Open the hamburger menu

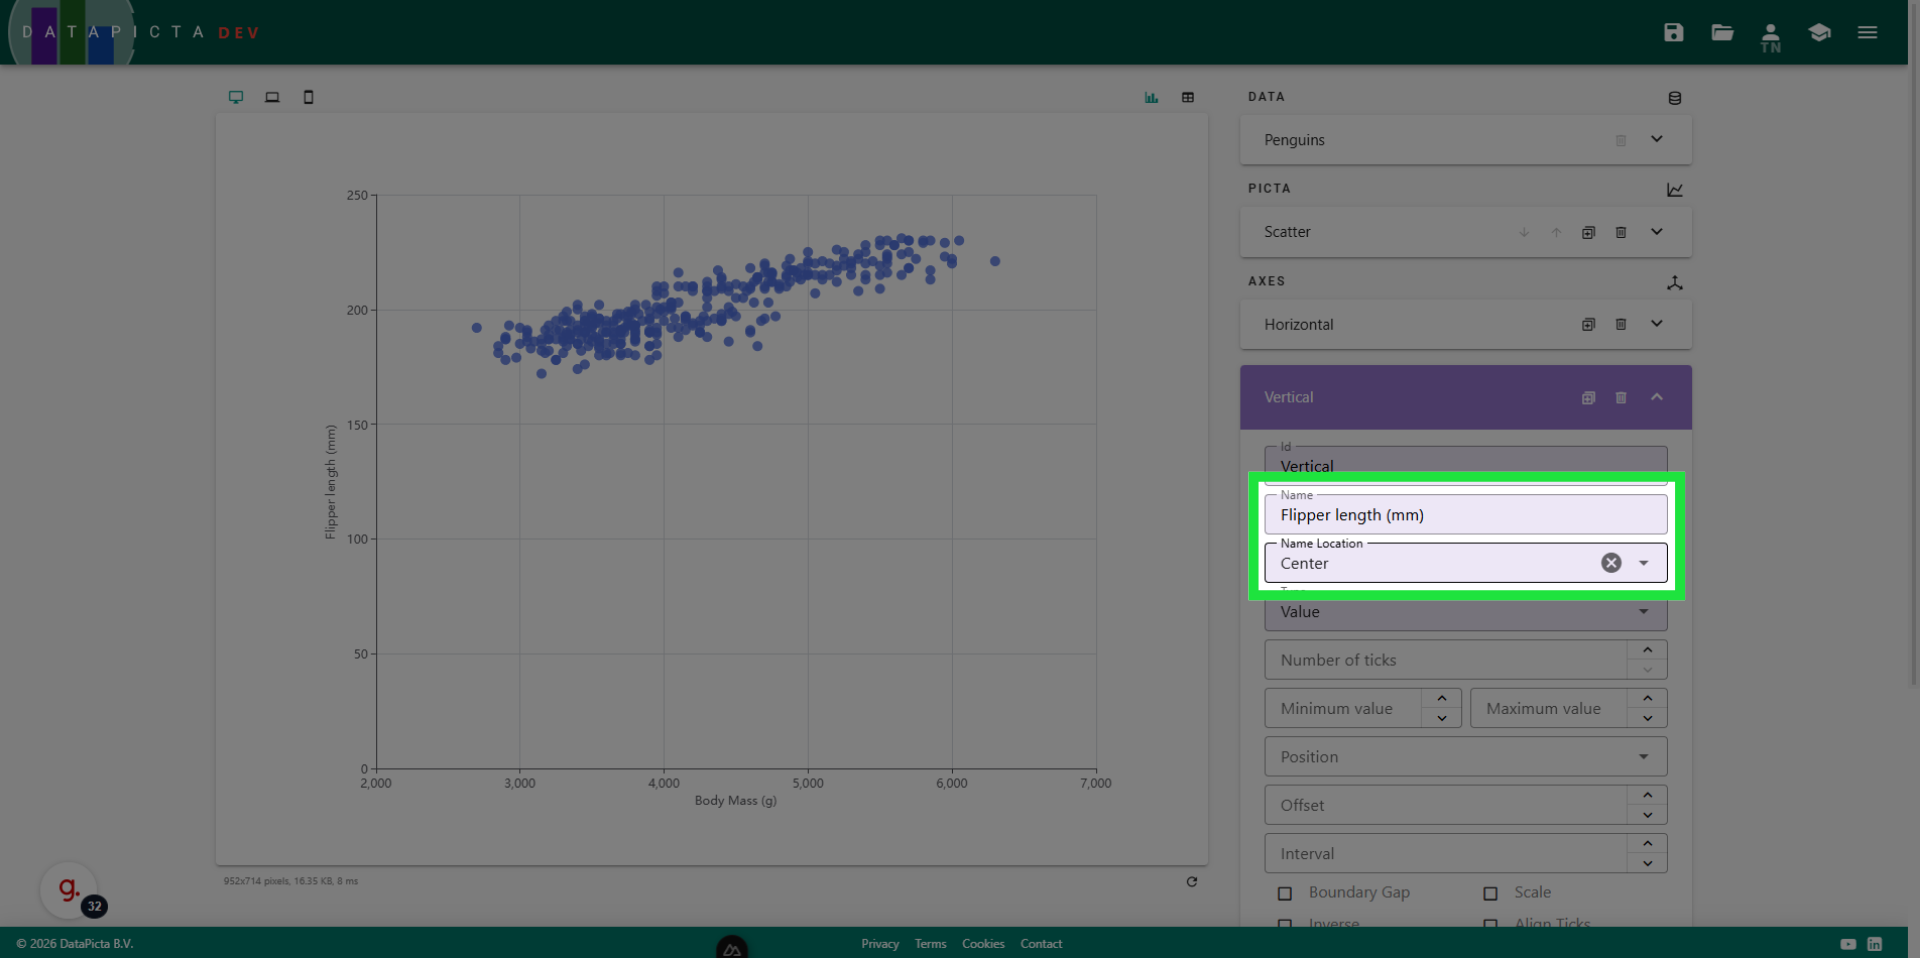click(x=1867, y=32)
